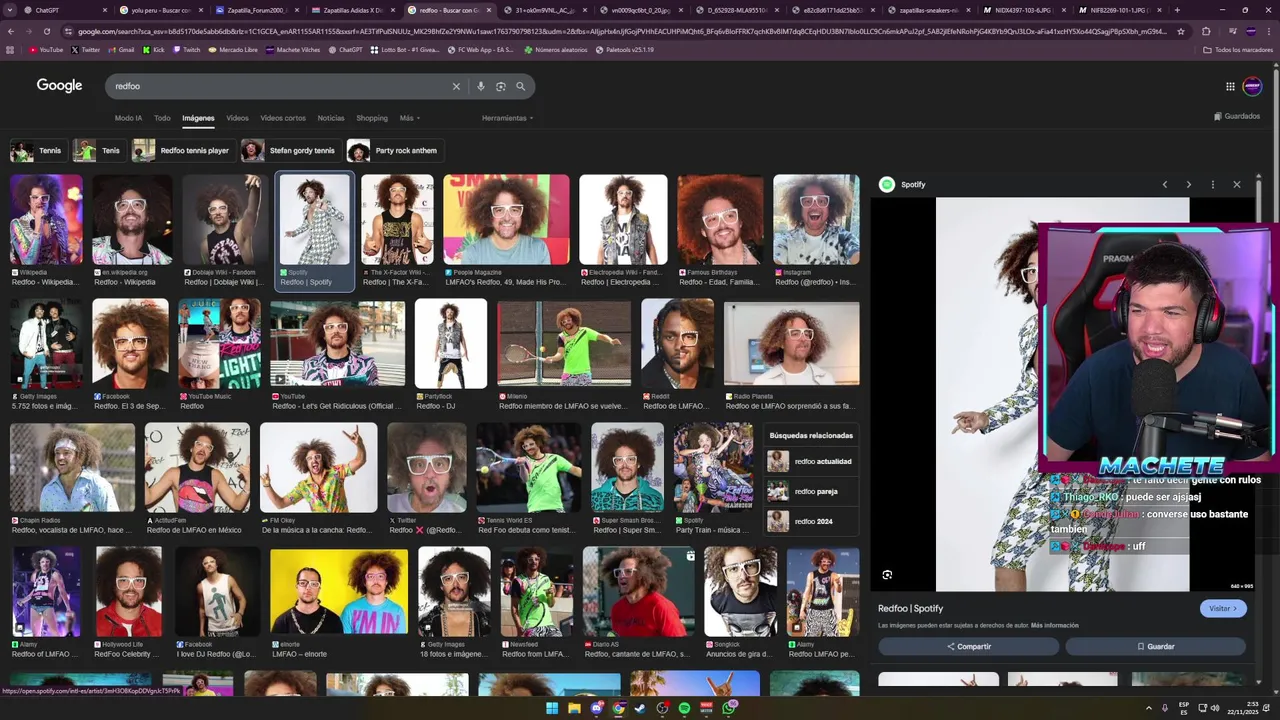Switch to the Videos tab

(x=237, y=118)
